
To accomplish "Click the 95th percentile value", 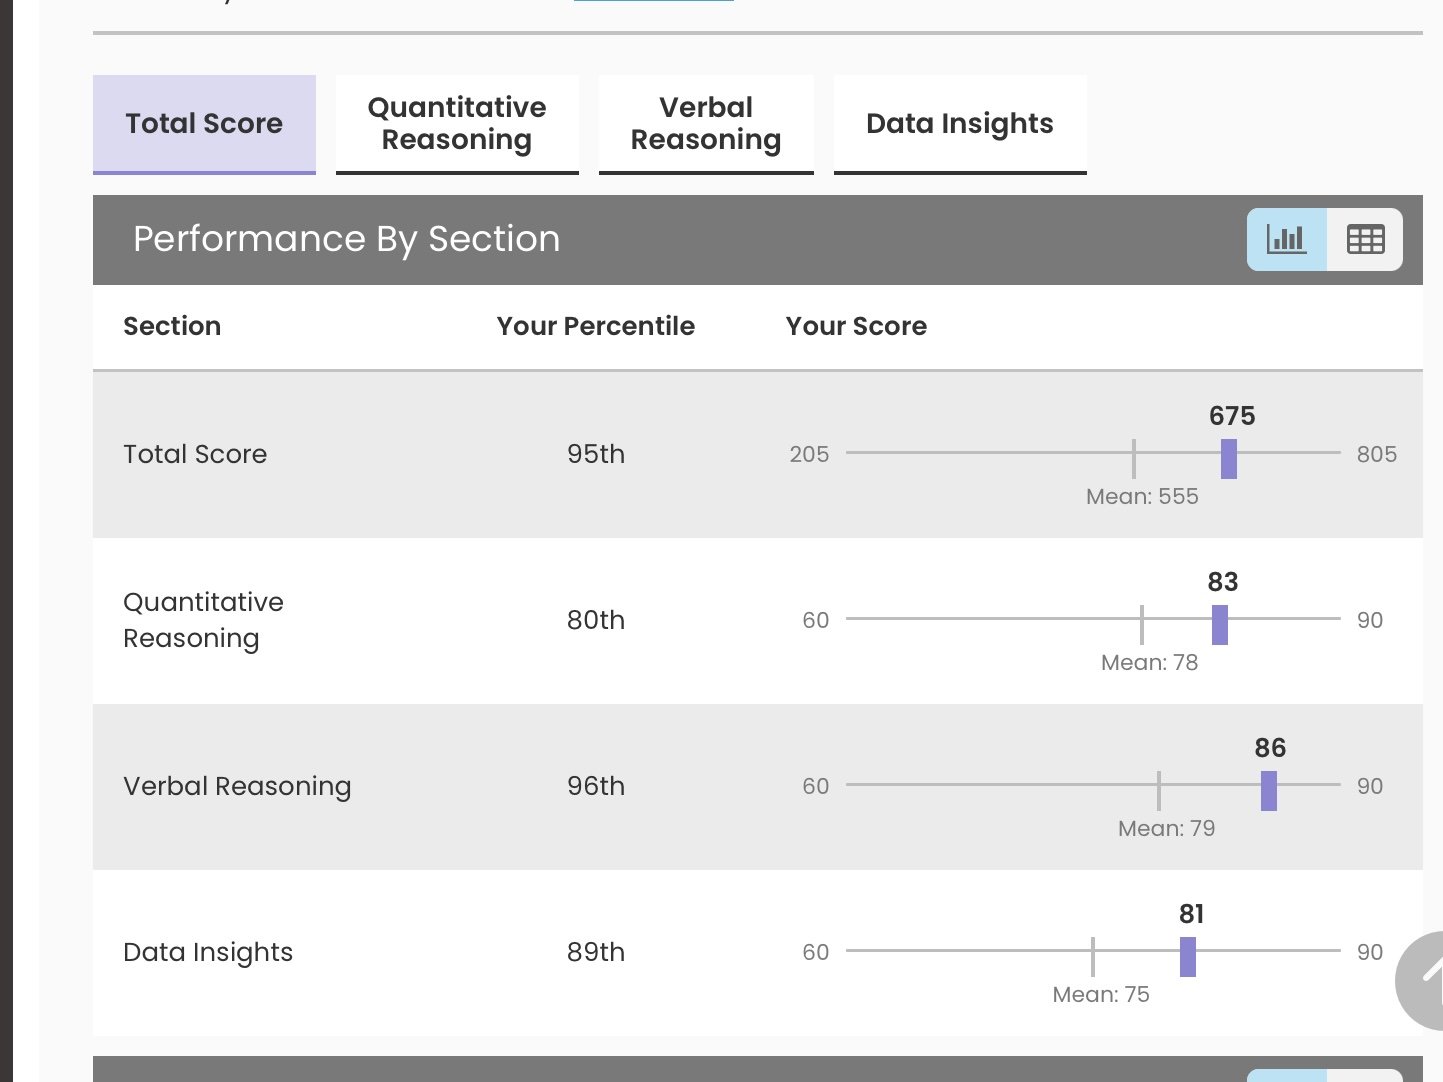I will point(596,454).
